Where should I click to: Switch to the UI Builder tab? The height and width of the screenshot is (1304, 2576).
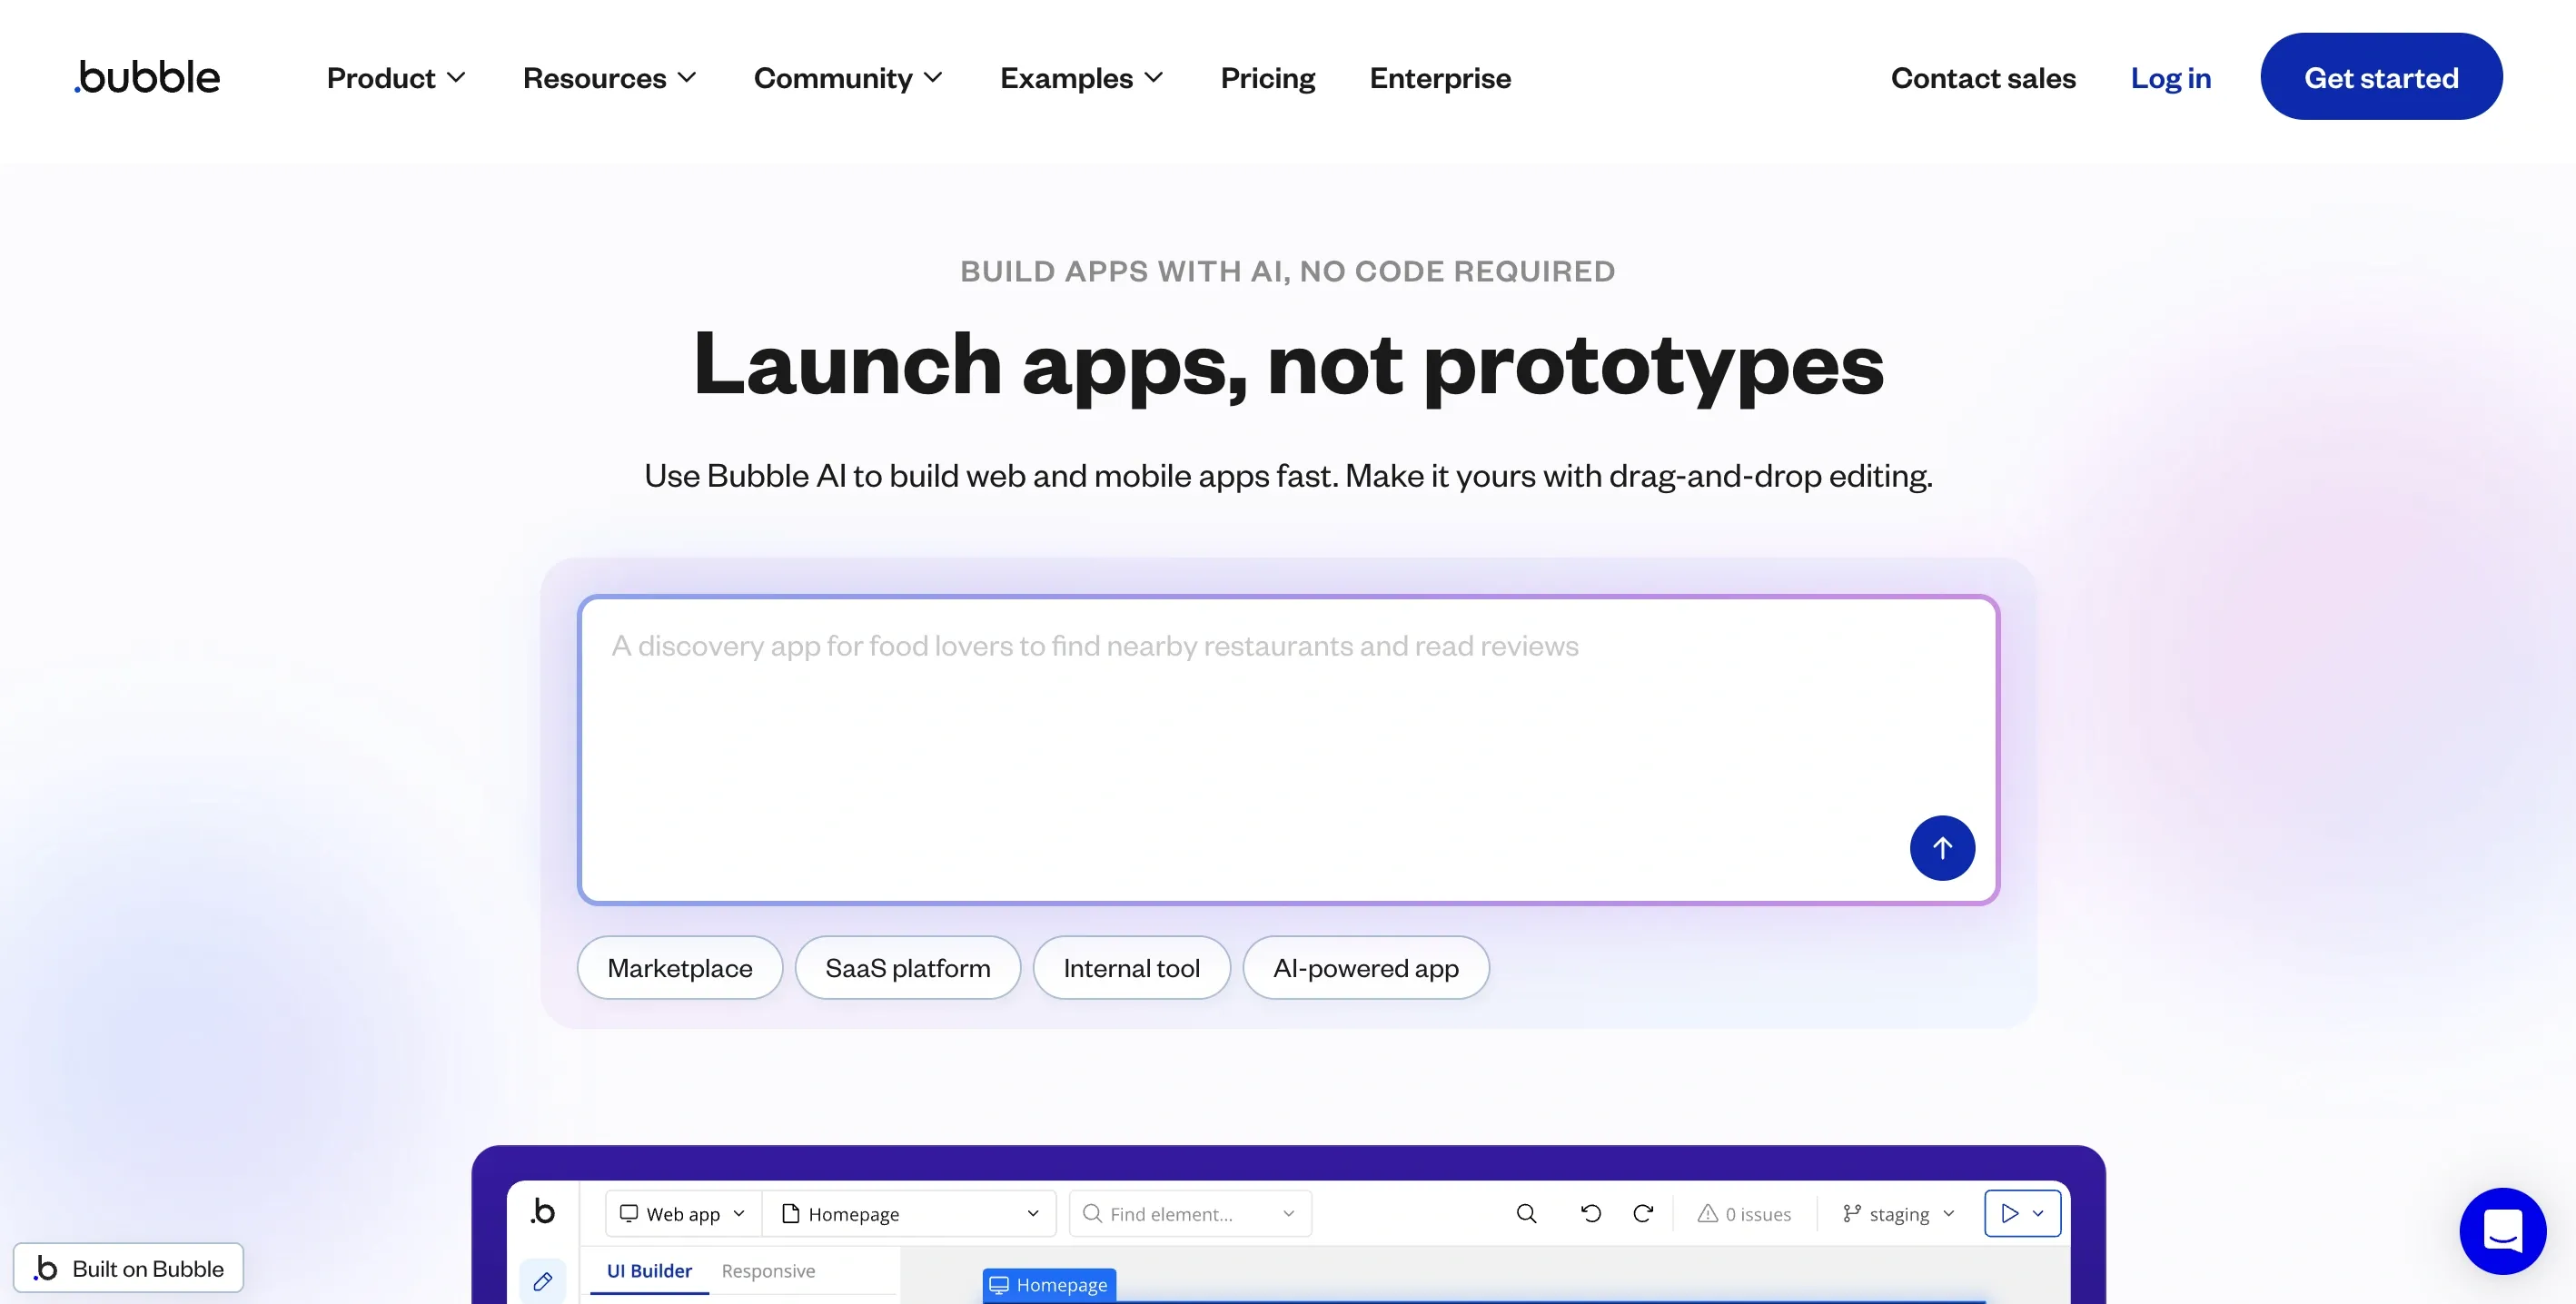pos(649,1270)
